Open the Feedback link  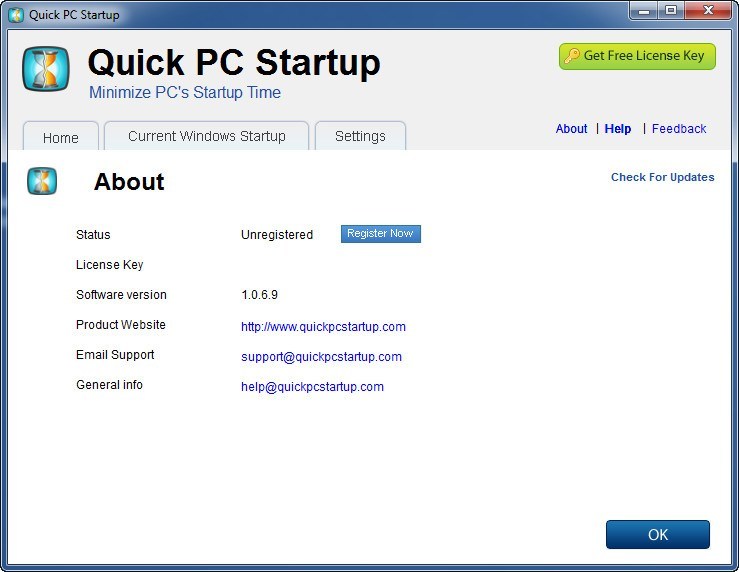pos(679,129)
